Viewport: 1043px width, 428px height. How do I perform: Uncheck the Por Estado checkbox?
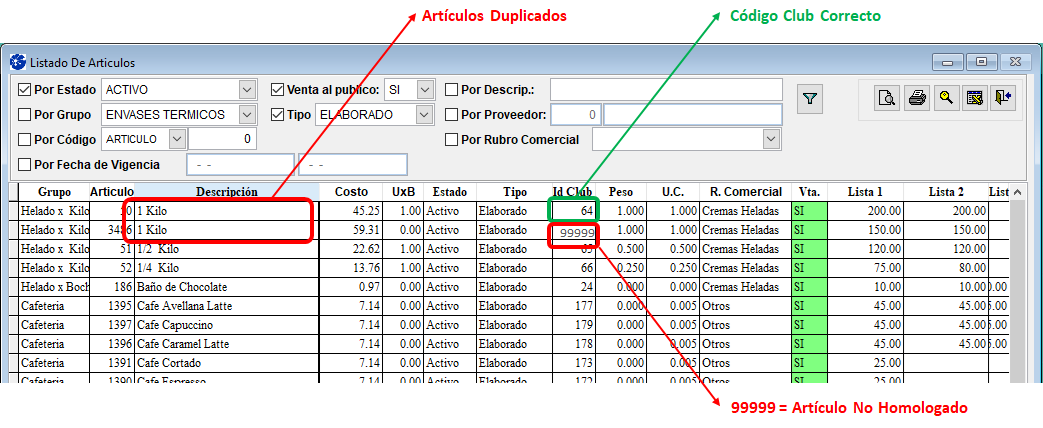[25, 89]
